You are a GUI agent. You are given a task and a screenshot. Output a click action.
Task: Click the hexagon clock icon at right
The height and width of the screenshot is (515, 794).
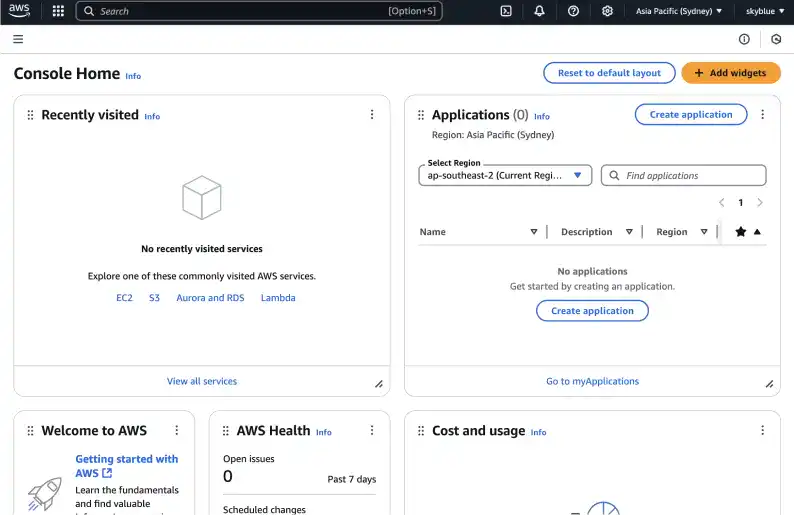(776, 39)
